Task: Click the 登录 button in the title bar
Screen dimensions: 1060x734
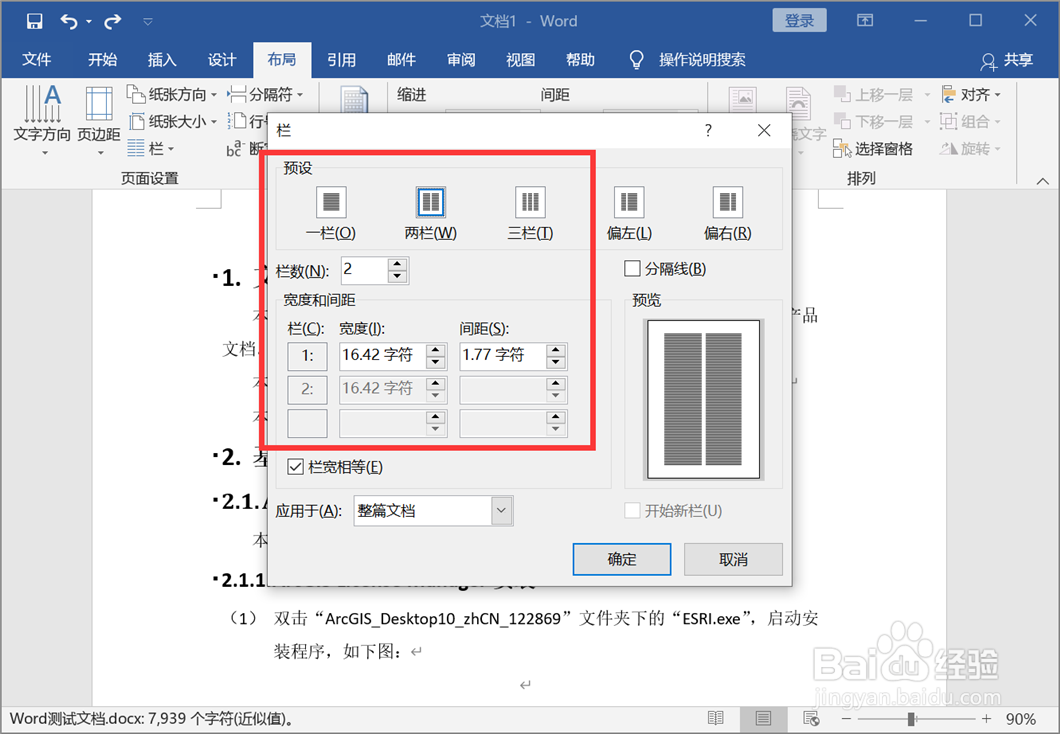Action: (x=799, y=20)
